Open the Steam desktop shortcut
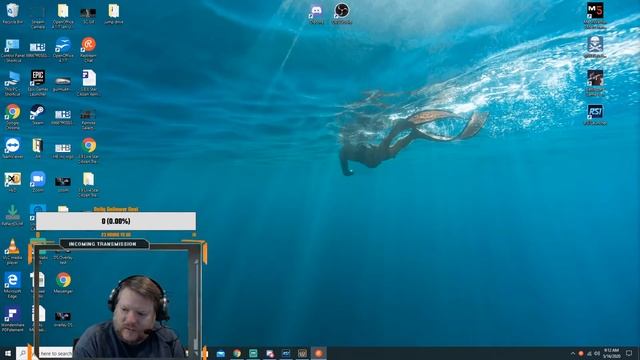 [x=38, y=115]
